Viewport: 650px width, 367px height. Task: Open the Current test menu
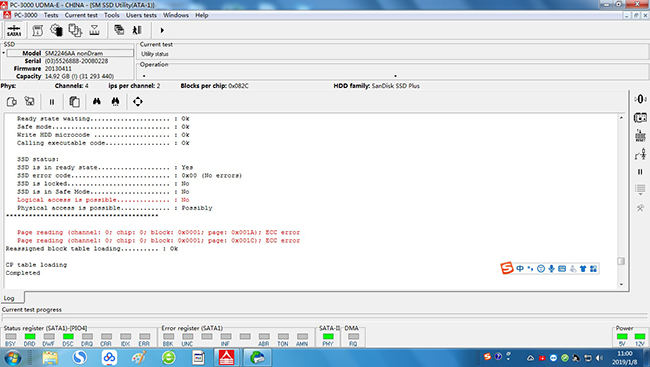(81, 15)
